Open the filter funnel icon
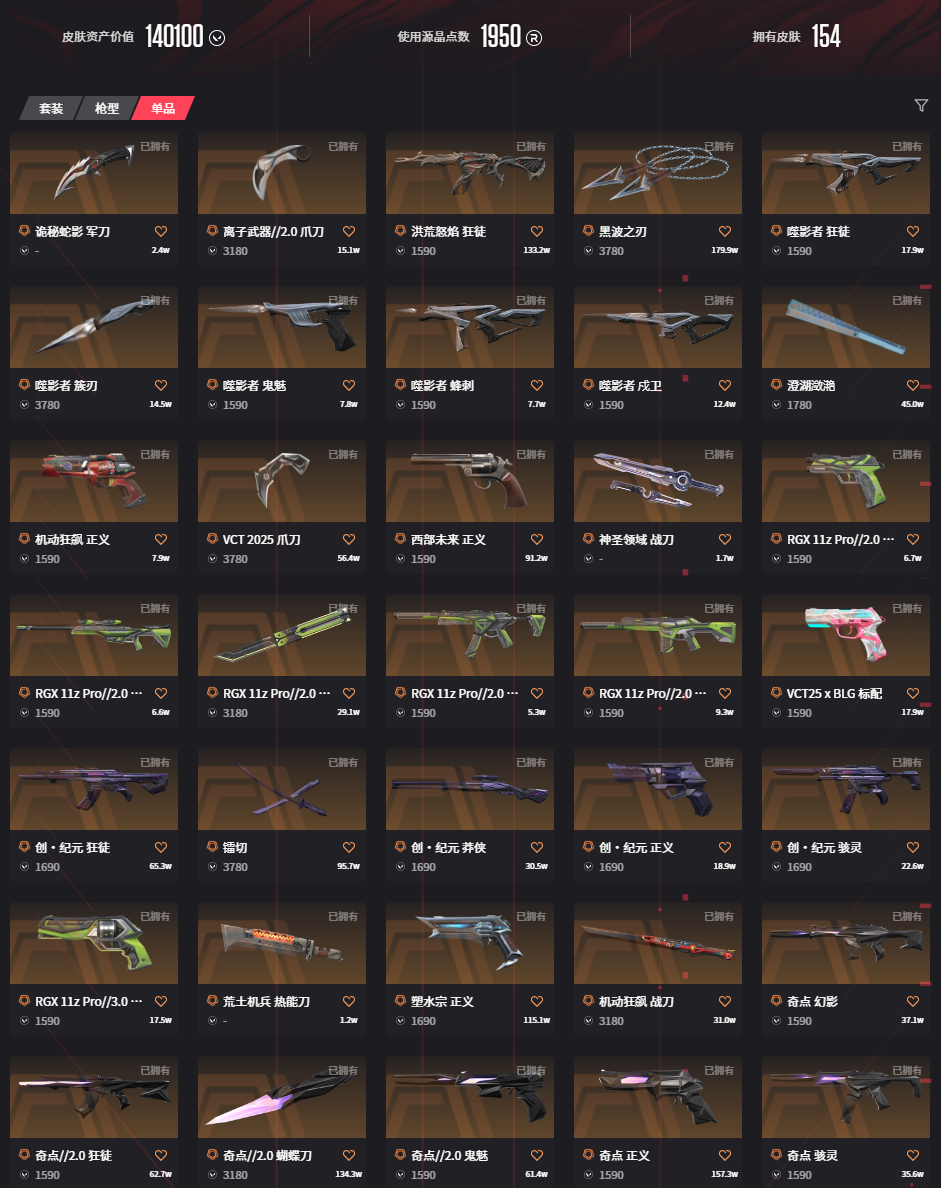Image resolution: width=941 pixels, height=1188 pixels. tap(921, 105)
